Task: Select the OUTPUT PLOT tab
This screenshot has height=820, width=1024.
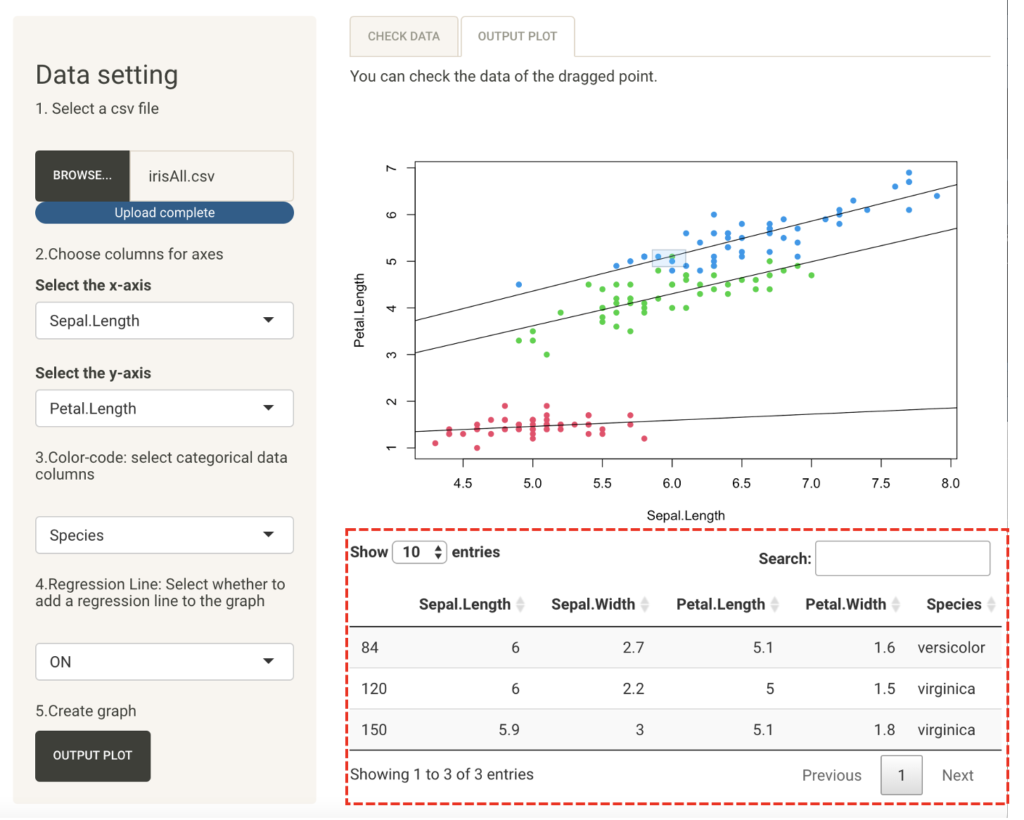Action: 517,36
